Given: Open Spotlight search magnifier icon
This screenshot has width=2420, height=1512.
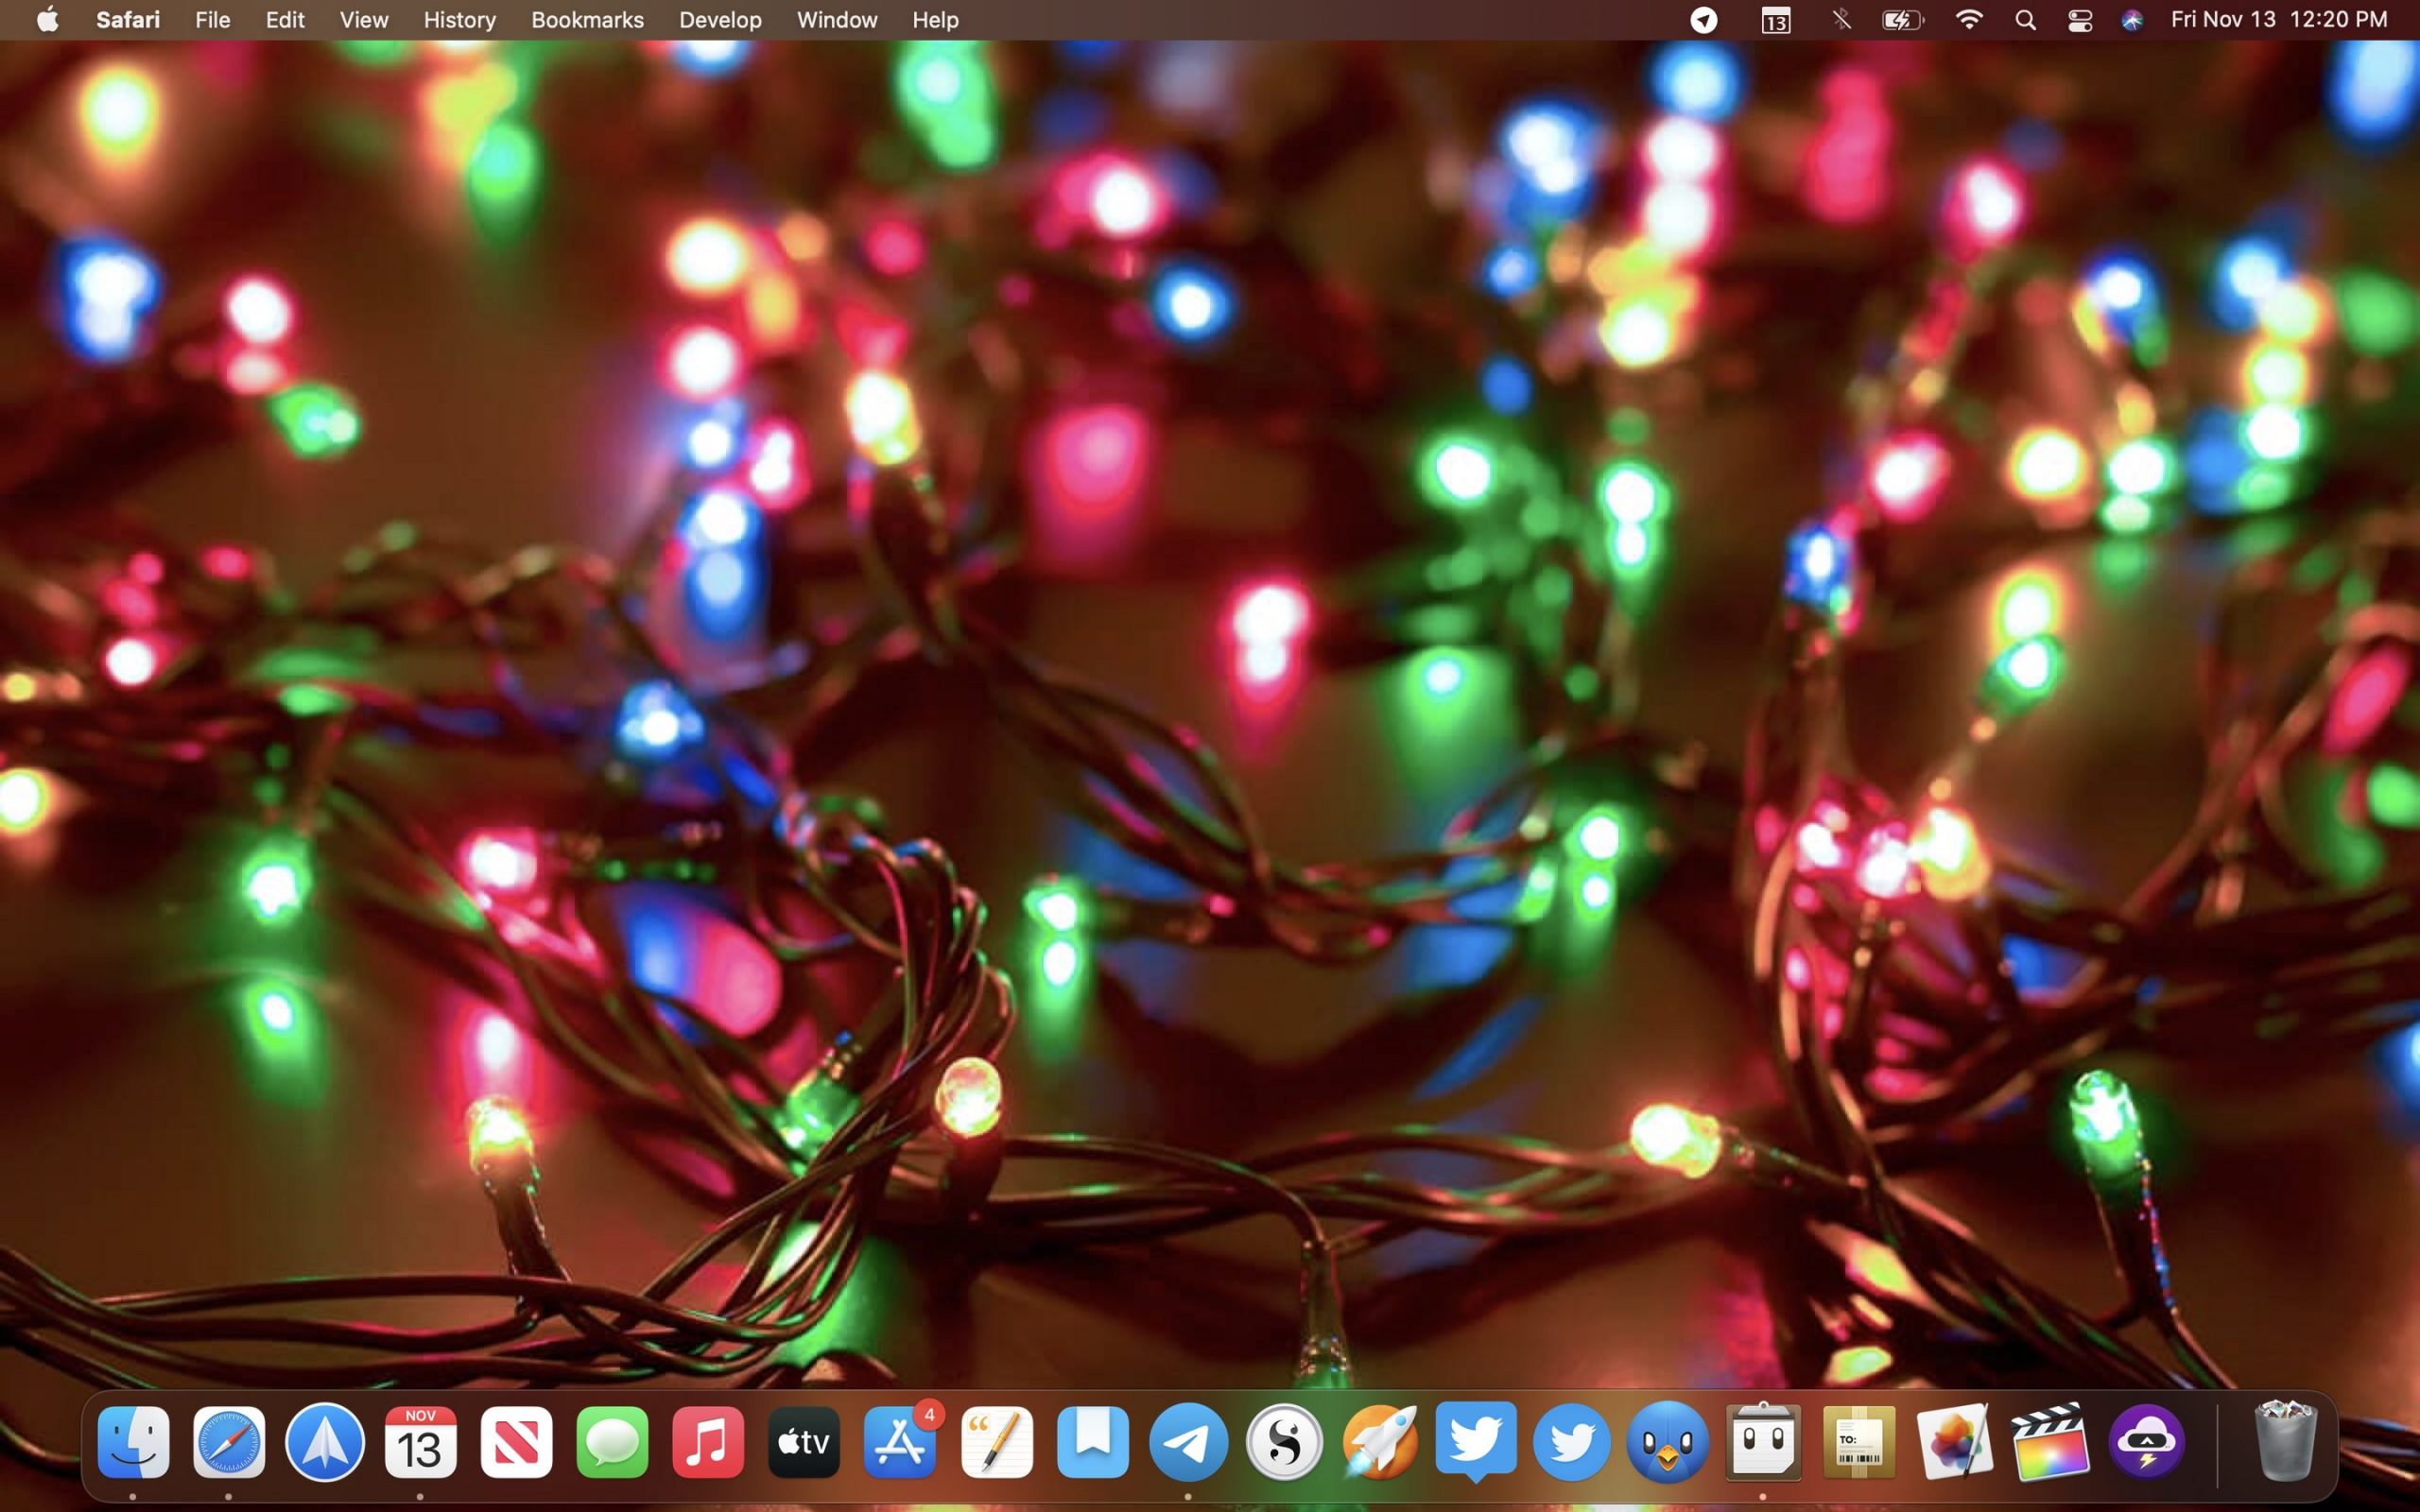Looking at the screenshot, I should tap(2026, 20).
